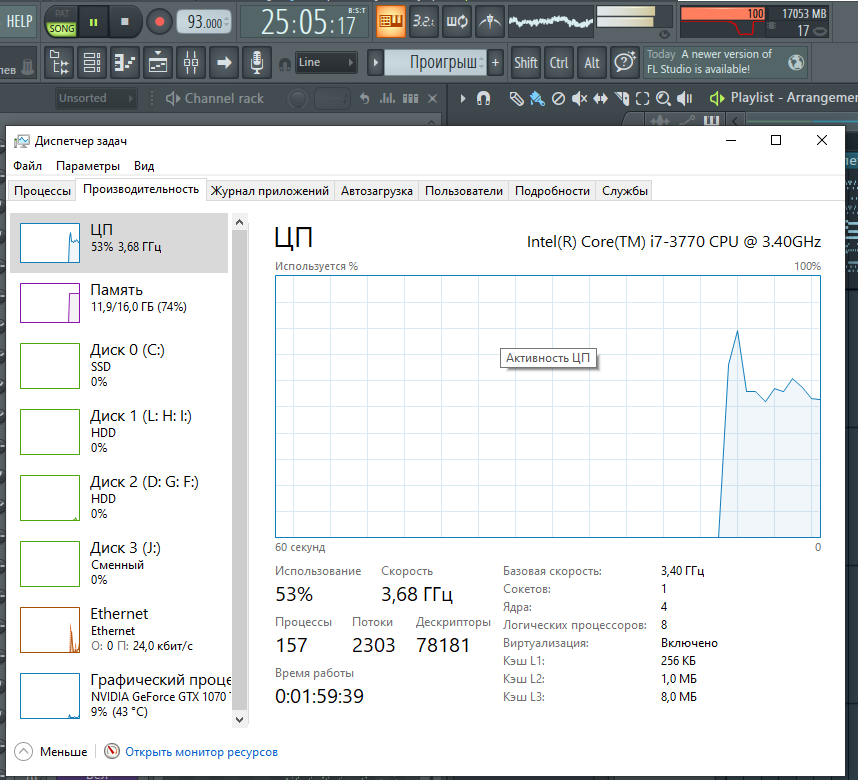Click the Channel rack undo-arrow icon

tap(364, 99)
